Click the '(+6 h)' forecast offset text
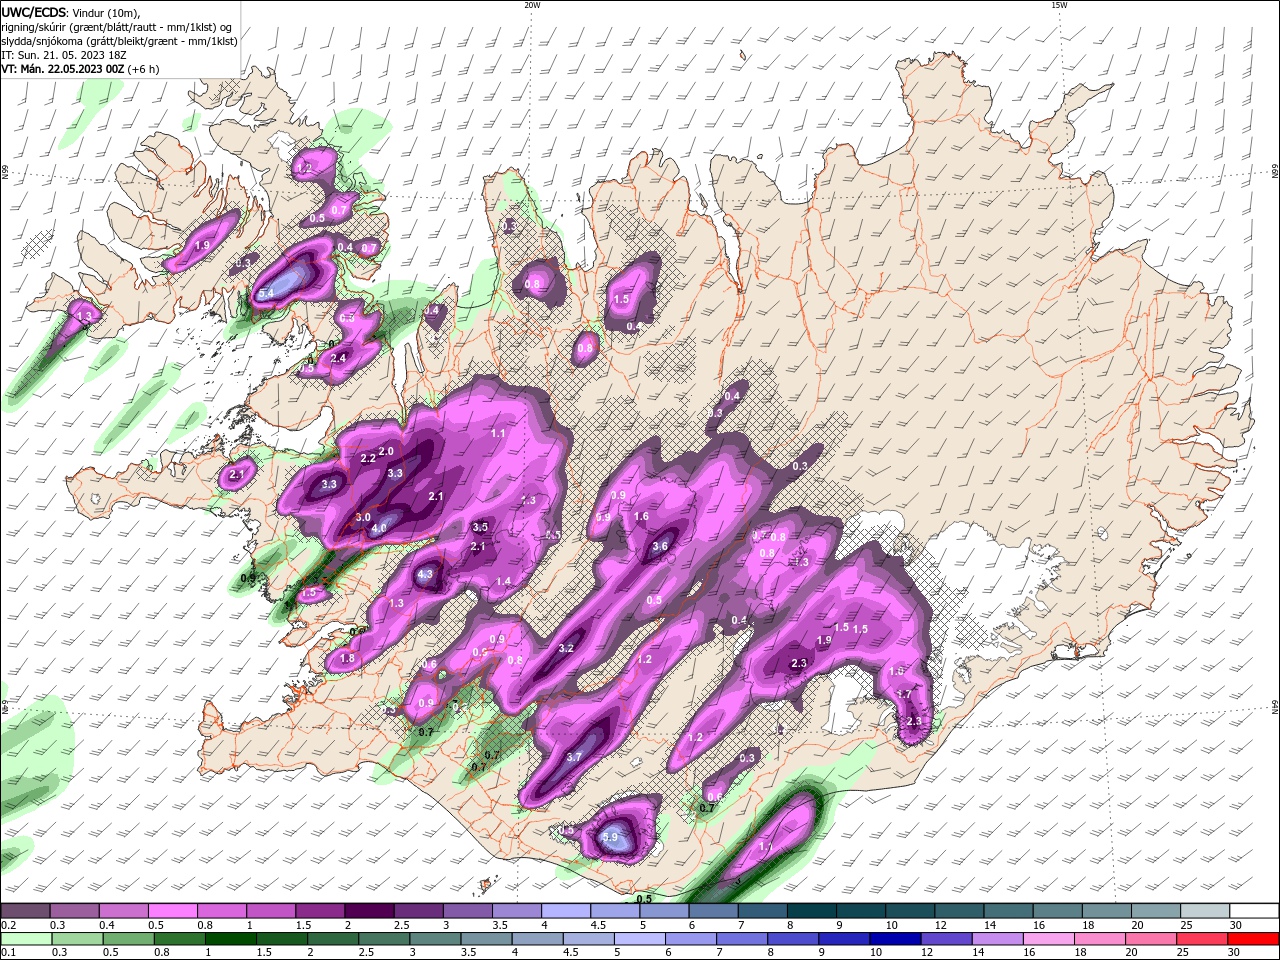Viewport: 1280px width, 960px height. (143, 69)
